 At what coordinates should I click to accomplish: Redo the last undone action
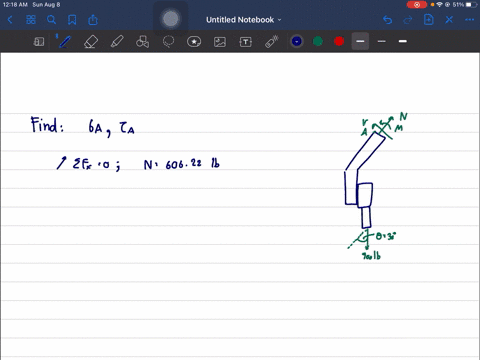click(x=408, y=20)
